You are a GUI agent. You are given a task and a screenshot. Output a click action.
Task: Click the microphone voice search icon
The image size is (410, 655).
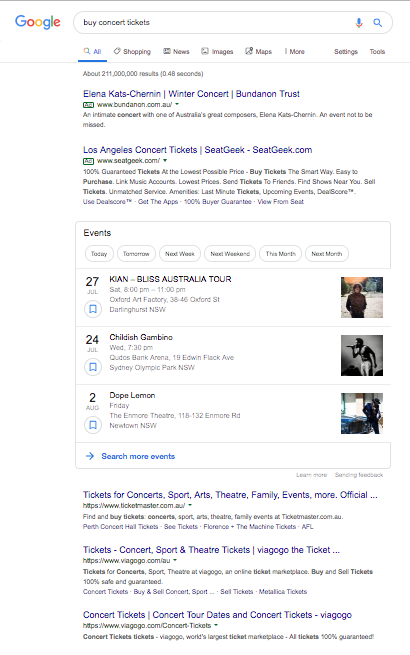359,23
